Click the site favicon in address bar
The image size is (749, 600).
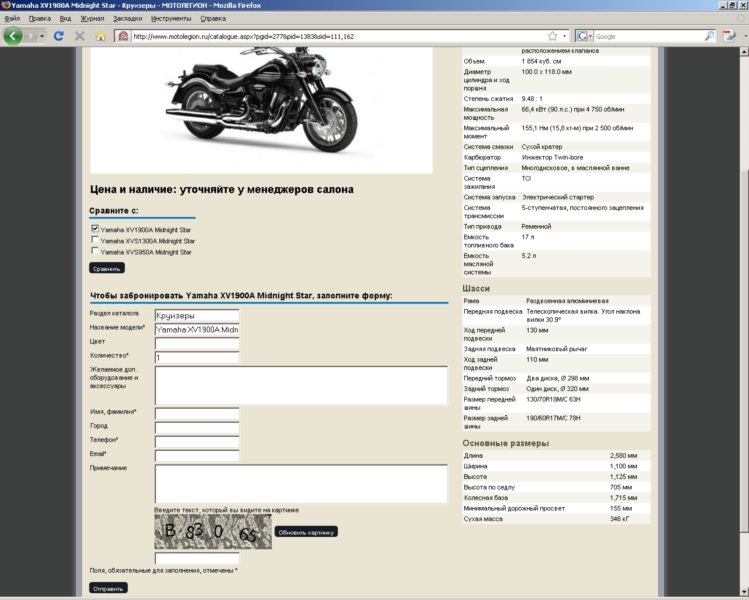tap(123, 36)
